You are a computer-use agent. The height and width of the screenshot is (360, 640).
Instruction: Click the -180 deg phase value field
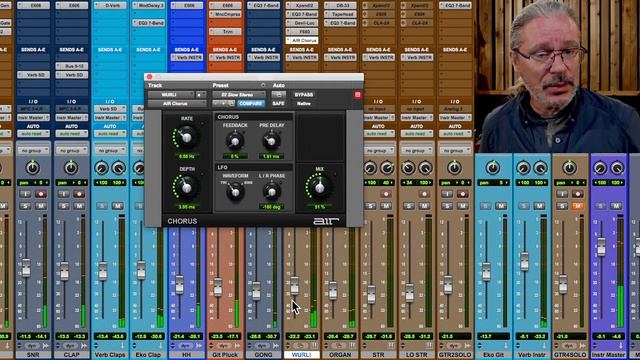(x=271, y=207)
